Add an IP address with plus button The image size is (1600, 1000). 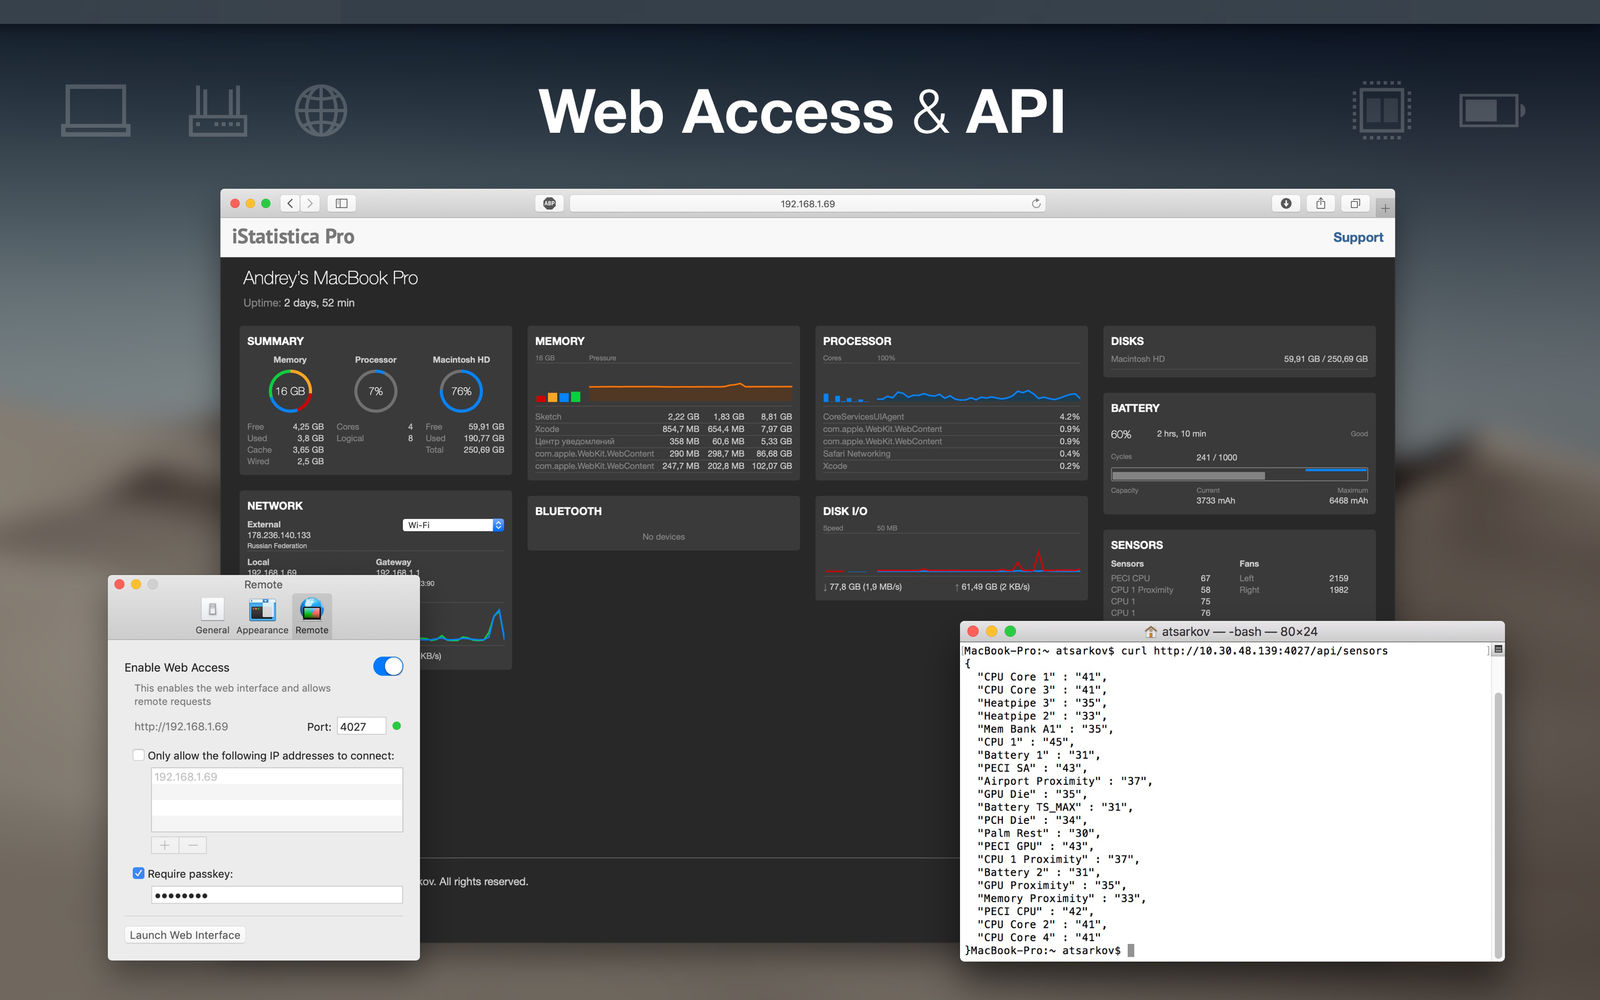pos(165,845)
